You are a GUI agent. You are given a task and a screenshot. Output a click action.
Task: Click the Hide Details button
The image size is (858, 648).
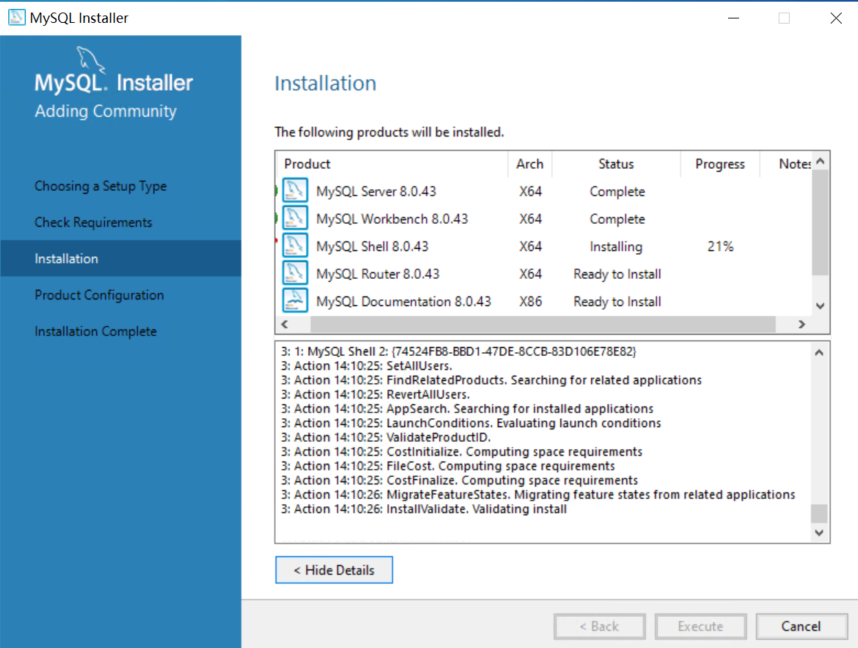click(334, 570)
